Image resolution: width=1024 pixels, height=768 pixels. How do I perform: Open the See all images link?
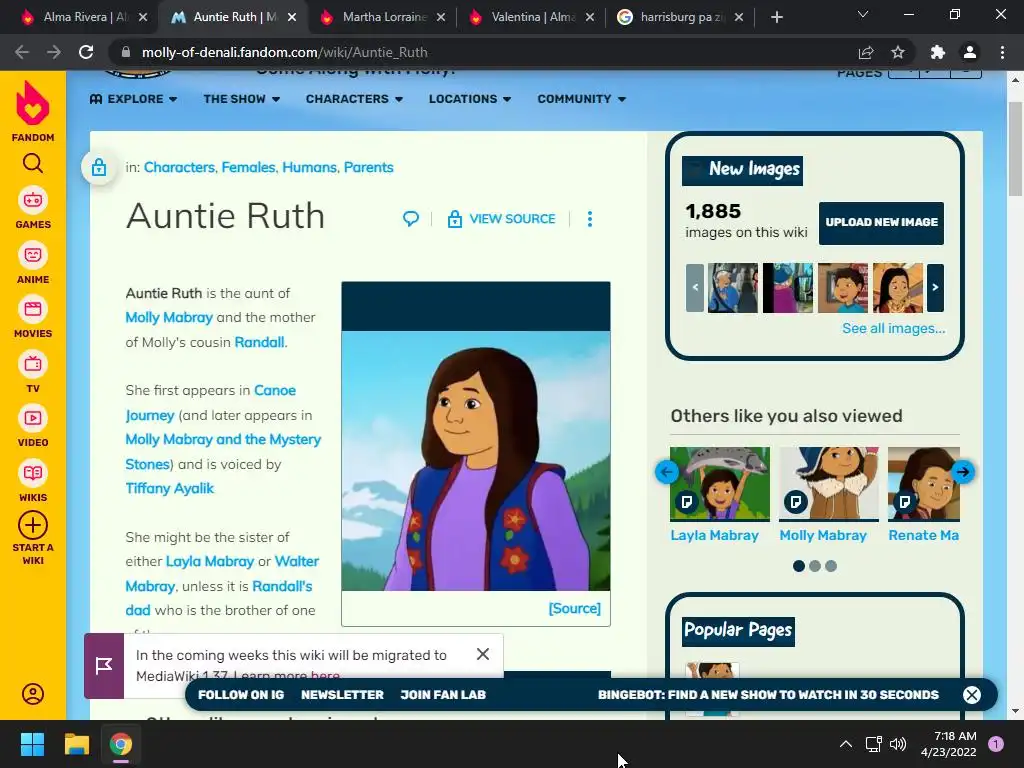pyautogui.click(x=893, y=328)
